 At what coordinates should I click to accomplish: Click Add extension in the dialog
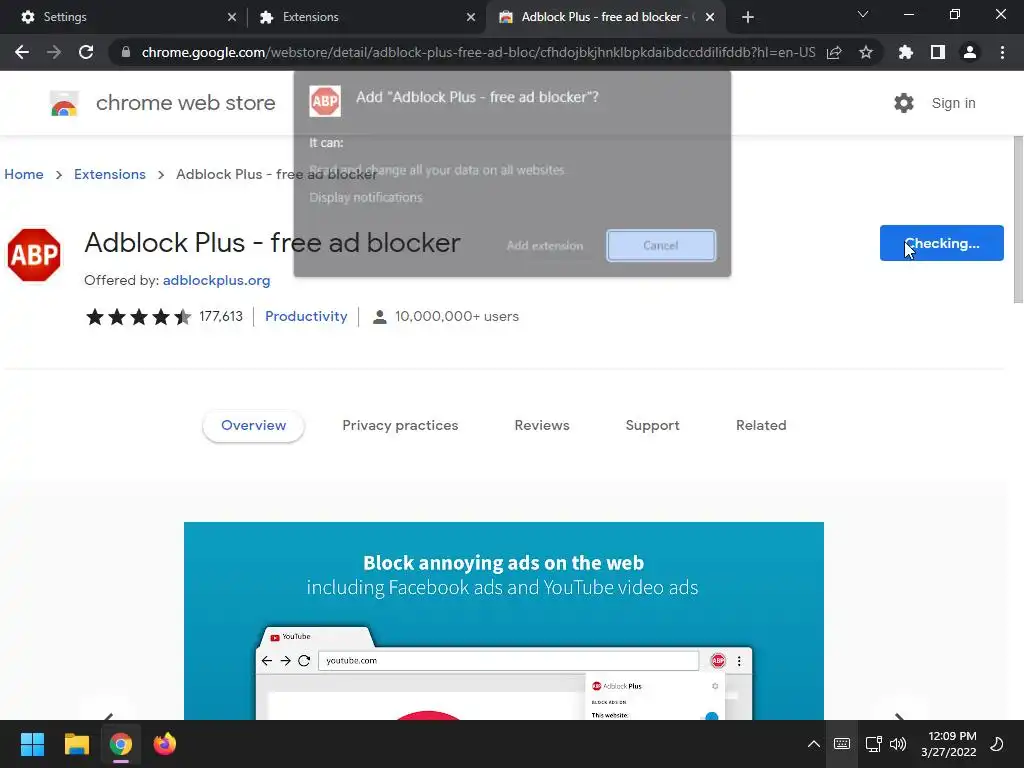[545, 246]
